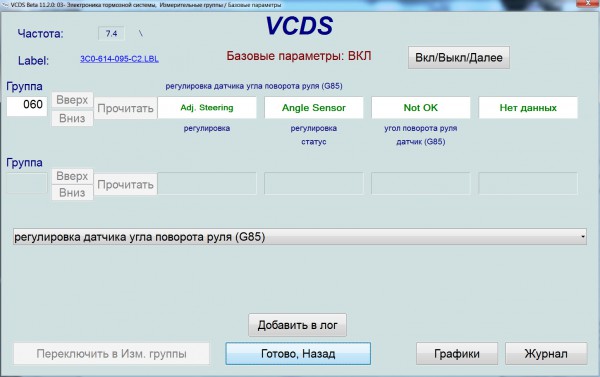Click the Not OK status field
600x377 pixels.
[421, 108]
